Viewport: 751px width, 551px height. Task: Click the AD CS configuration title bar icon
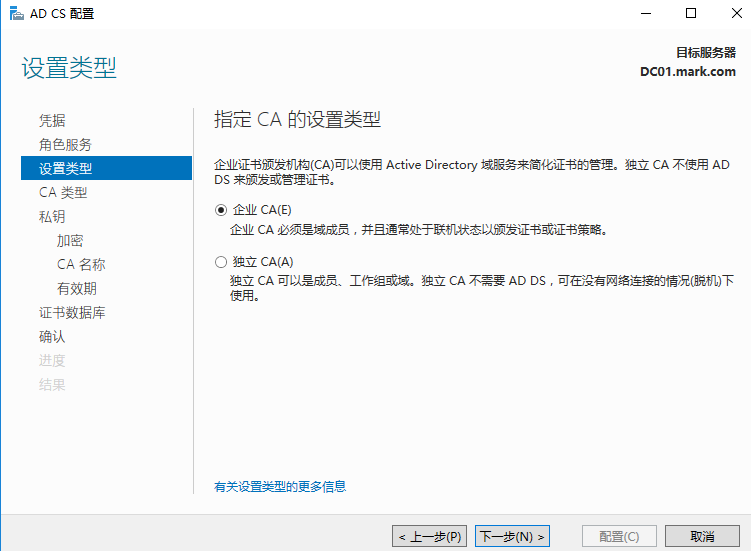coord(16,13)
